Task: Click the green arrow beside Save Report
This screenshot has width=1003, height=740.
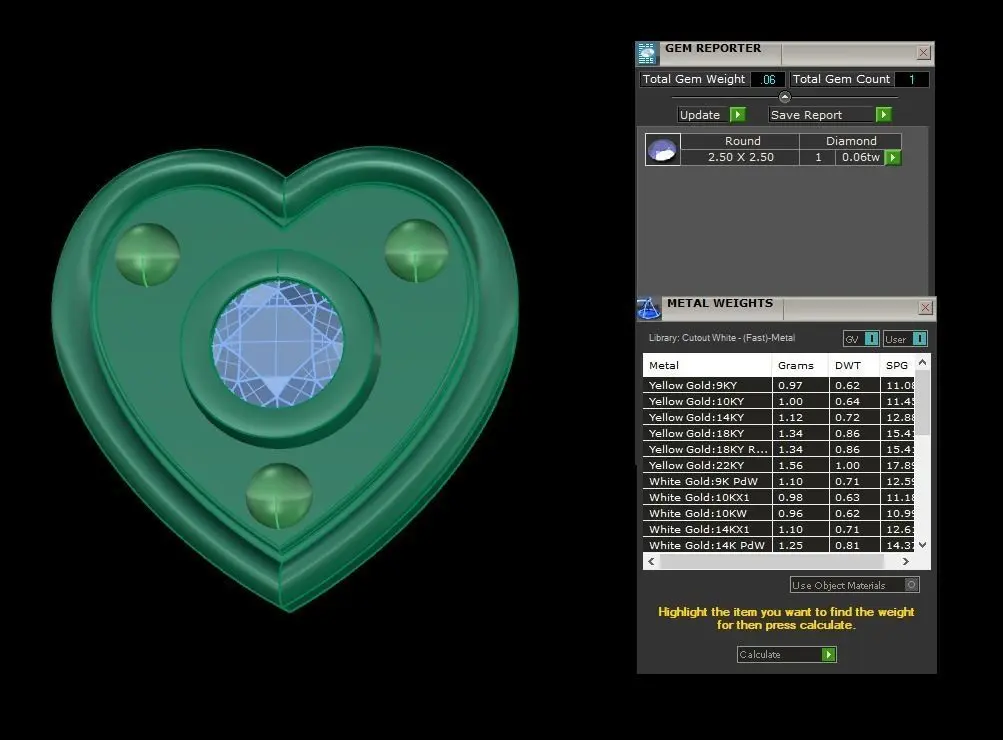Action: tap(883, 114)
